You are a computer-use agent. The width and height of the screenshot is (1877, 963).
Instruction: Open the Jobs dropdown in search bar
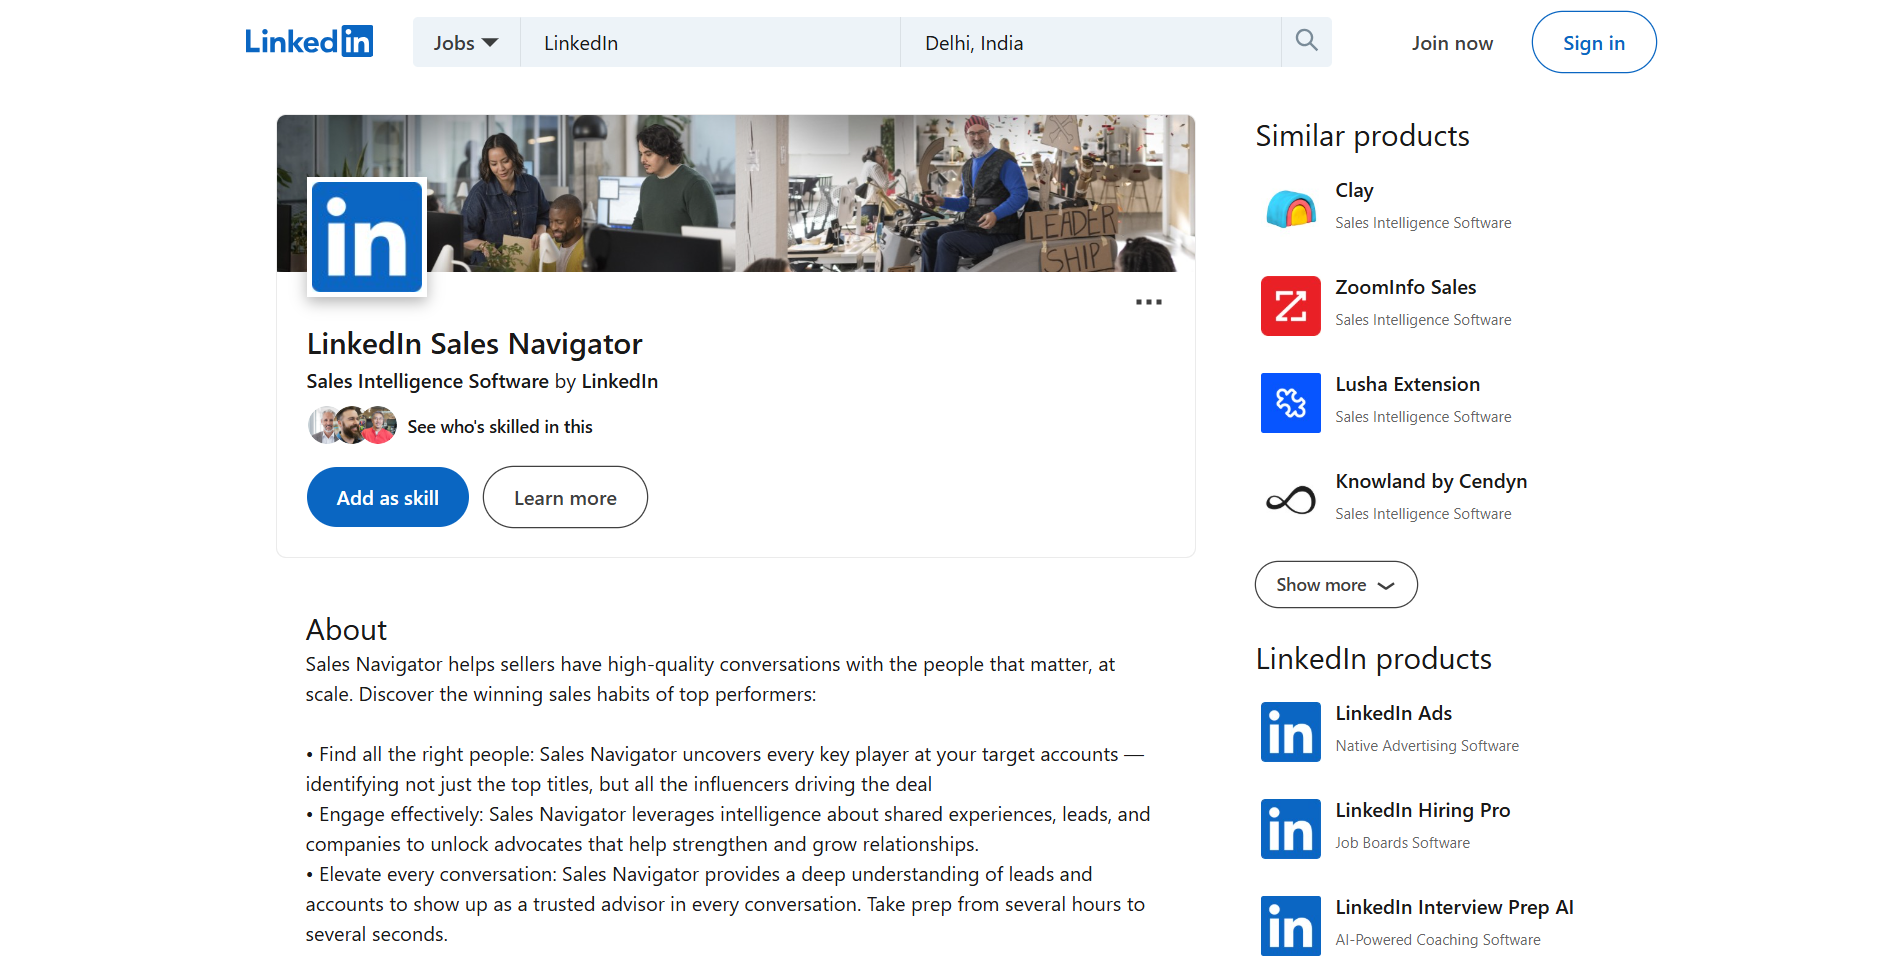466,42
